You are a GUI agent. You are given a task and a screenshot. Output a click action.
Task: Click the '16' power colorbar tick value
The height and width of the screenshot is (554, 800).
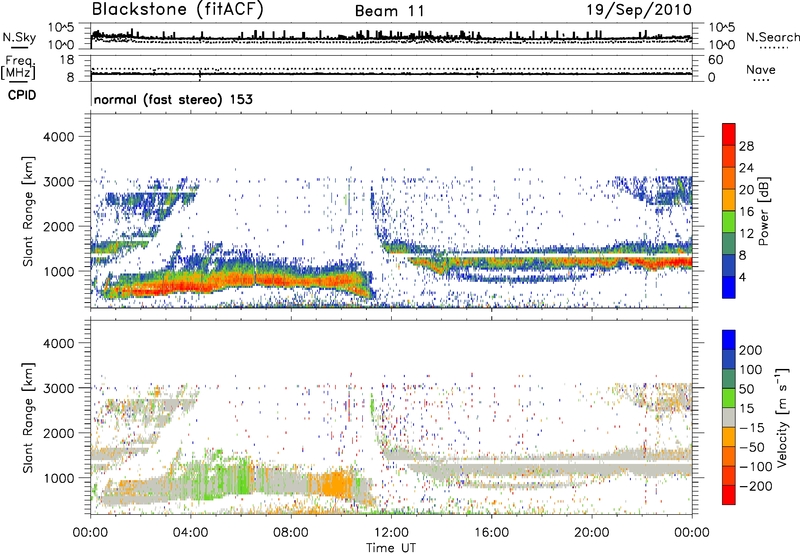746,212
